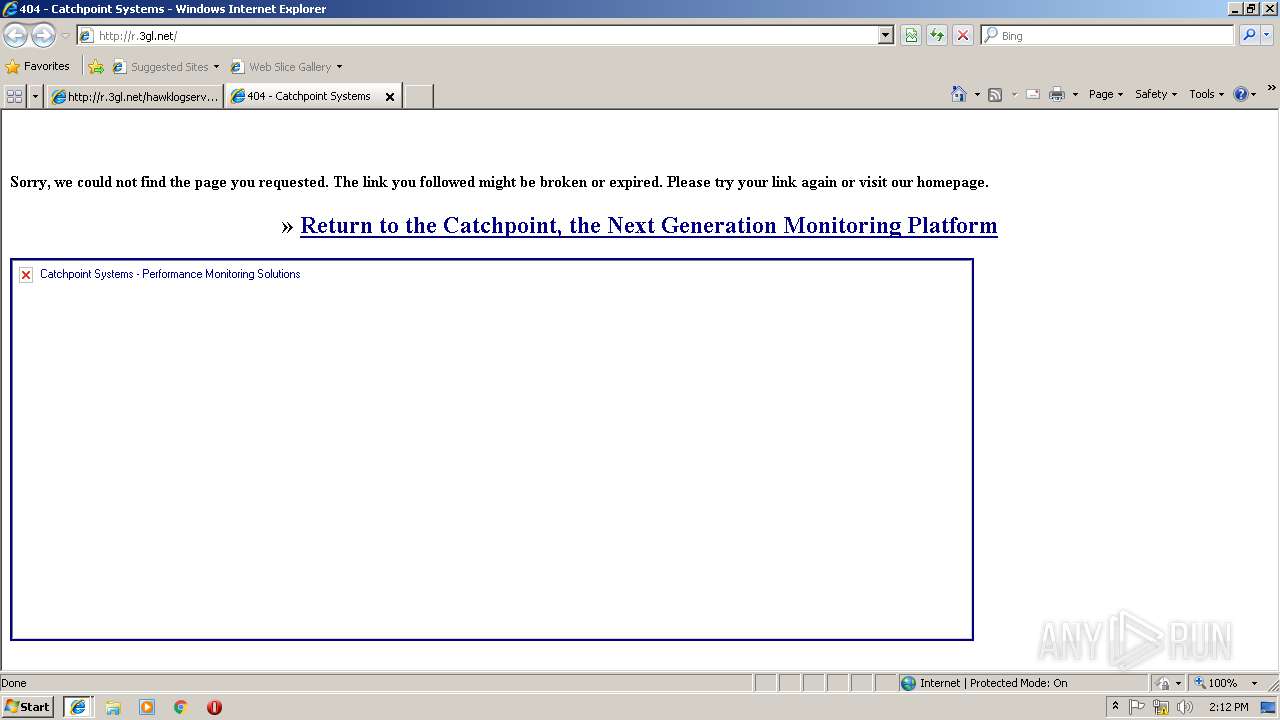Click the red stop-sign taskbar icon
The height and width of the screenshot is (720, 1280).
(214, 707)
